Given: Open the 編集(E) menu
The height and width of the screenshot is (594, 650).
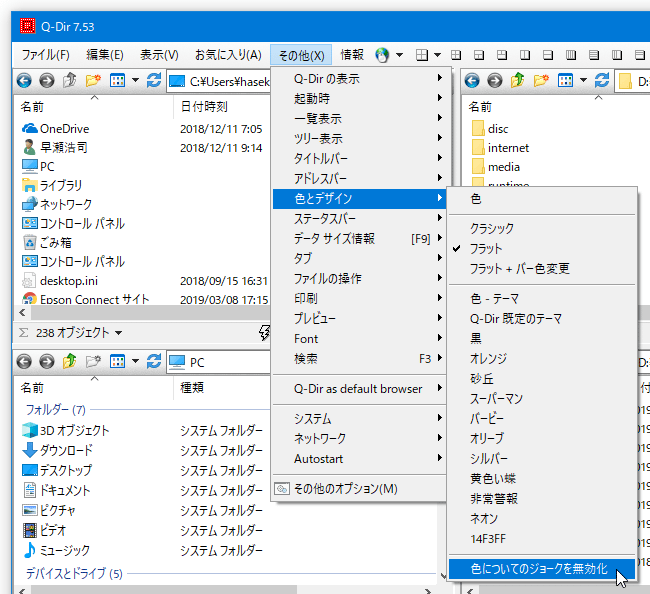Looking at the screenshot, I should tap(104, 55).
